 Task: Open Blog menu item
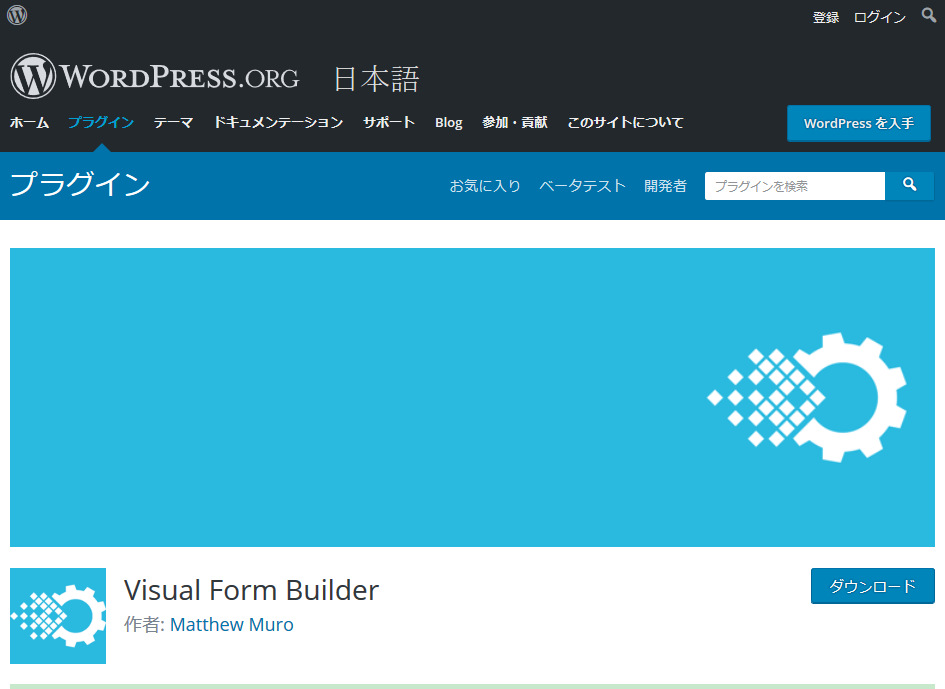coord(448,122)
